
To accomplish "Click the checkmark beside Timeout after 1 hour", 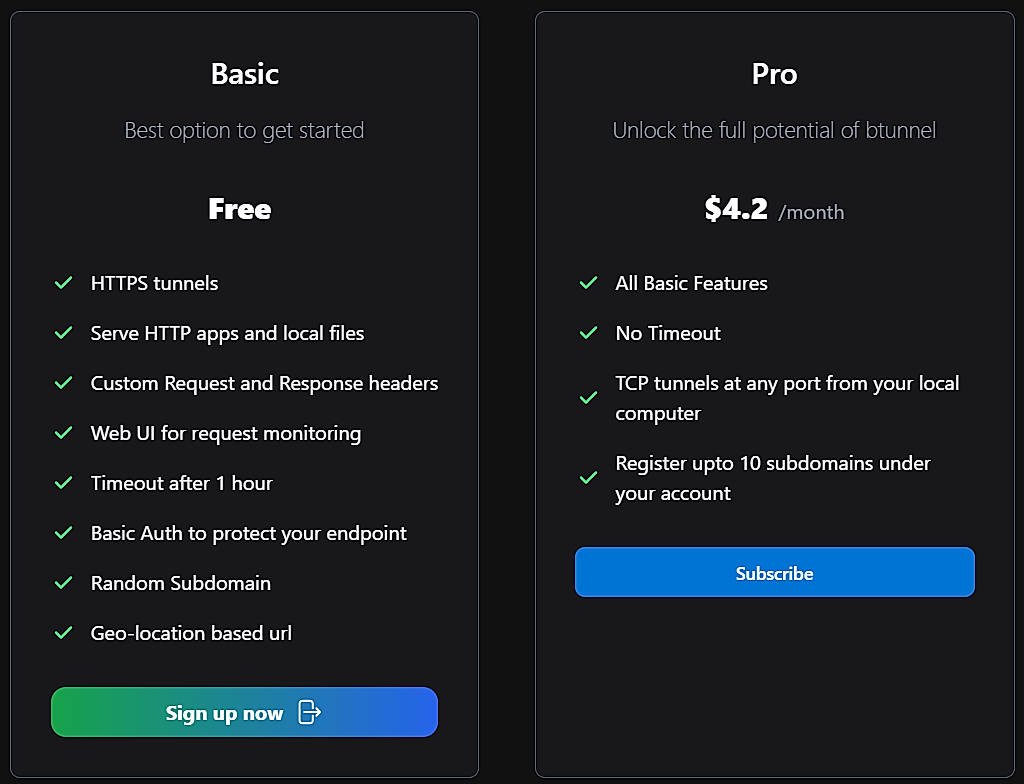I will click(62, 483).
